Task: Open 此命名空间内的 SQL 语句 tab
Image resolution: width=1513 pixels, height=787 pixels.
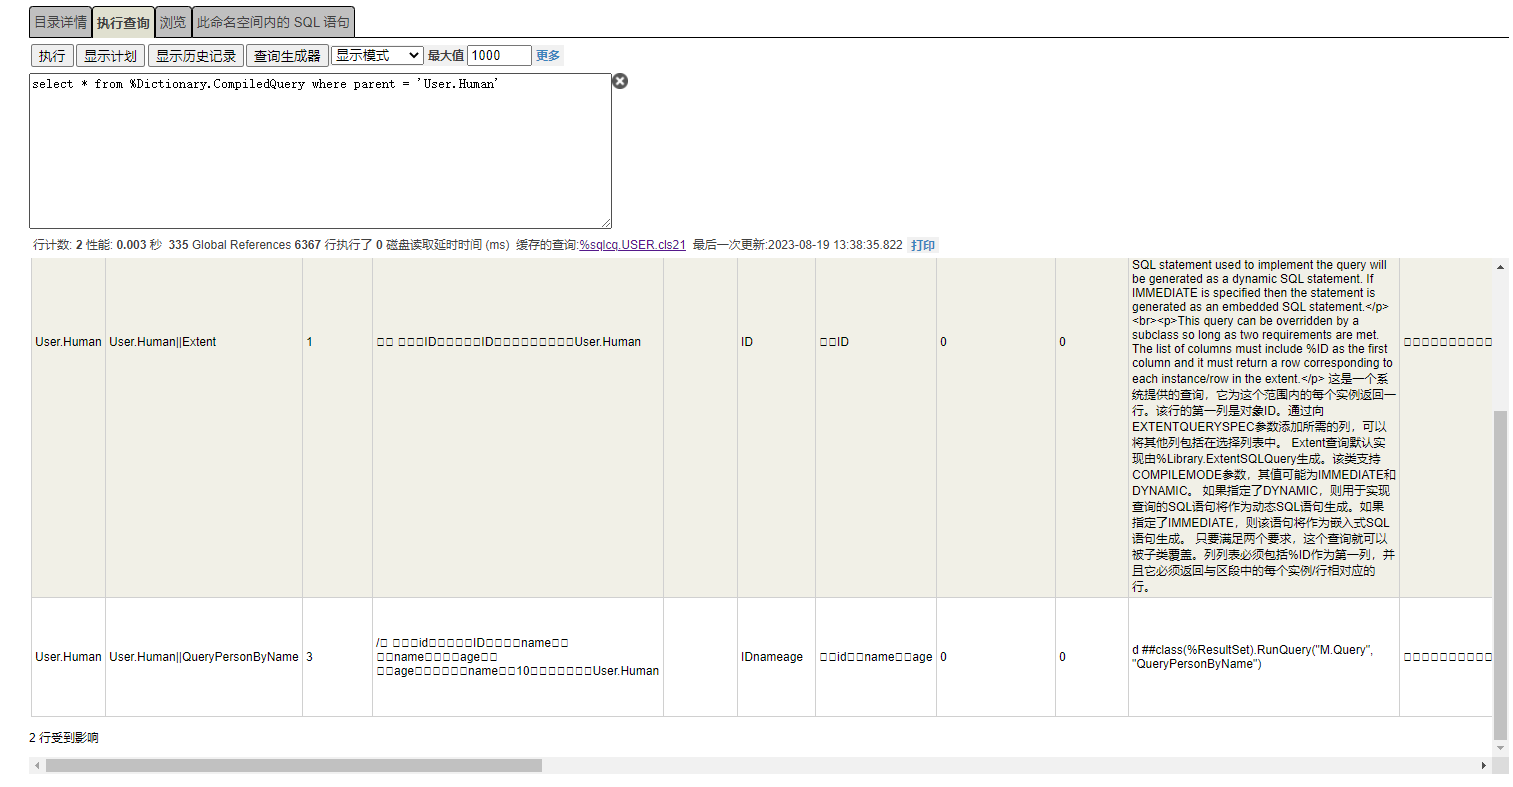Action: pyautogui.click(x=273, y=22)
